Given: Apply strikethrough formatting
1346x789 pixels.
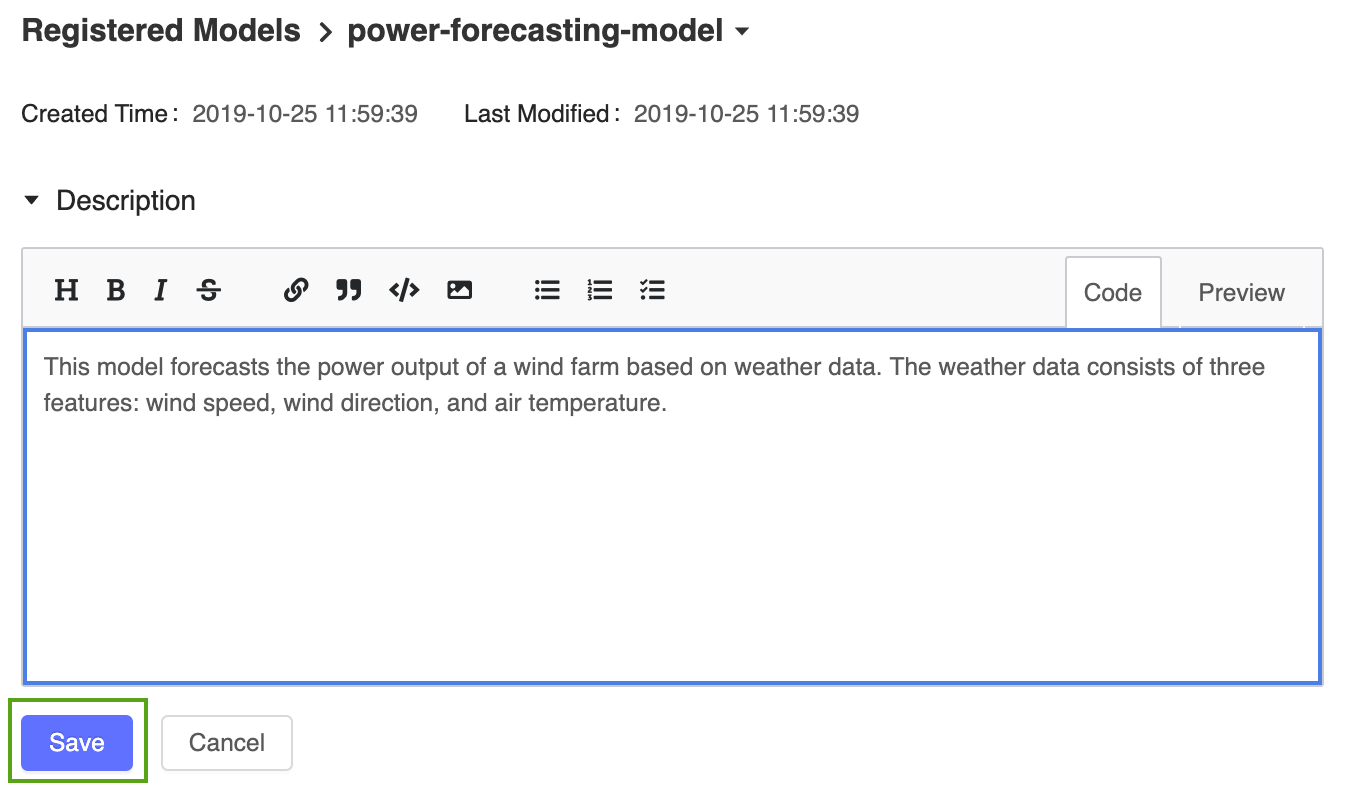Looking at the screenshot, I should (209, 291).
